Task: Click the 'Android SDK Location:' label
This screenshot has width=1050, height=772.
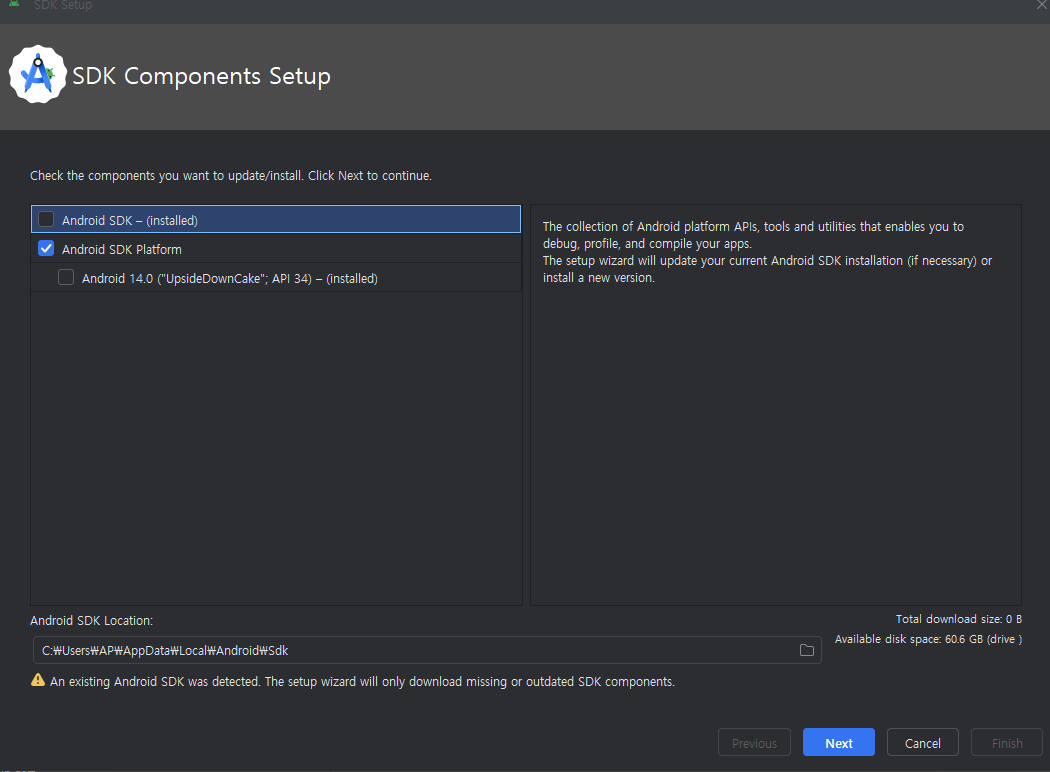Action: click(x=92, y=621)
